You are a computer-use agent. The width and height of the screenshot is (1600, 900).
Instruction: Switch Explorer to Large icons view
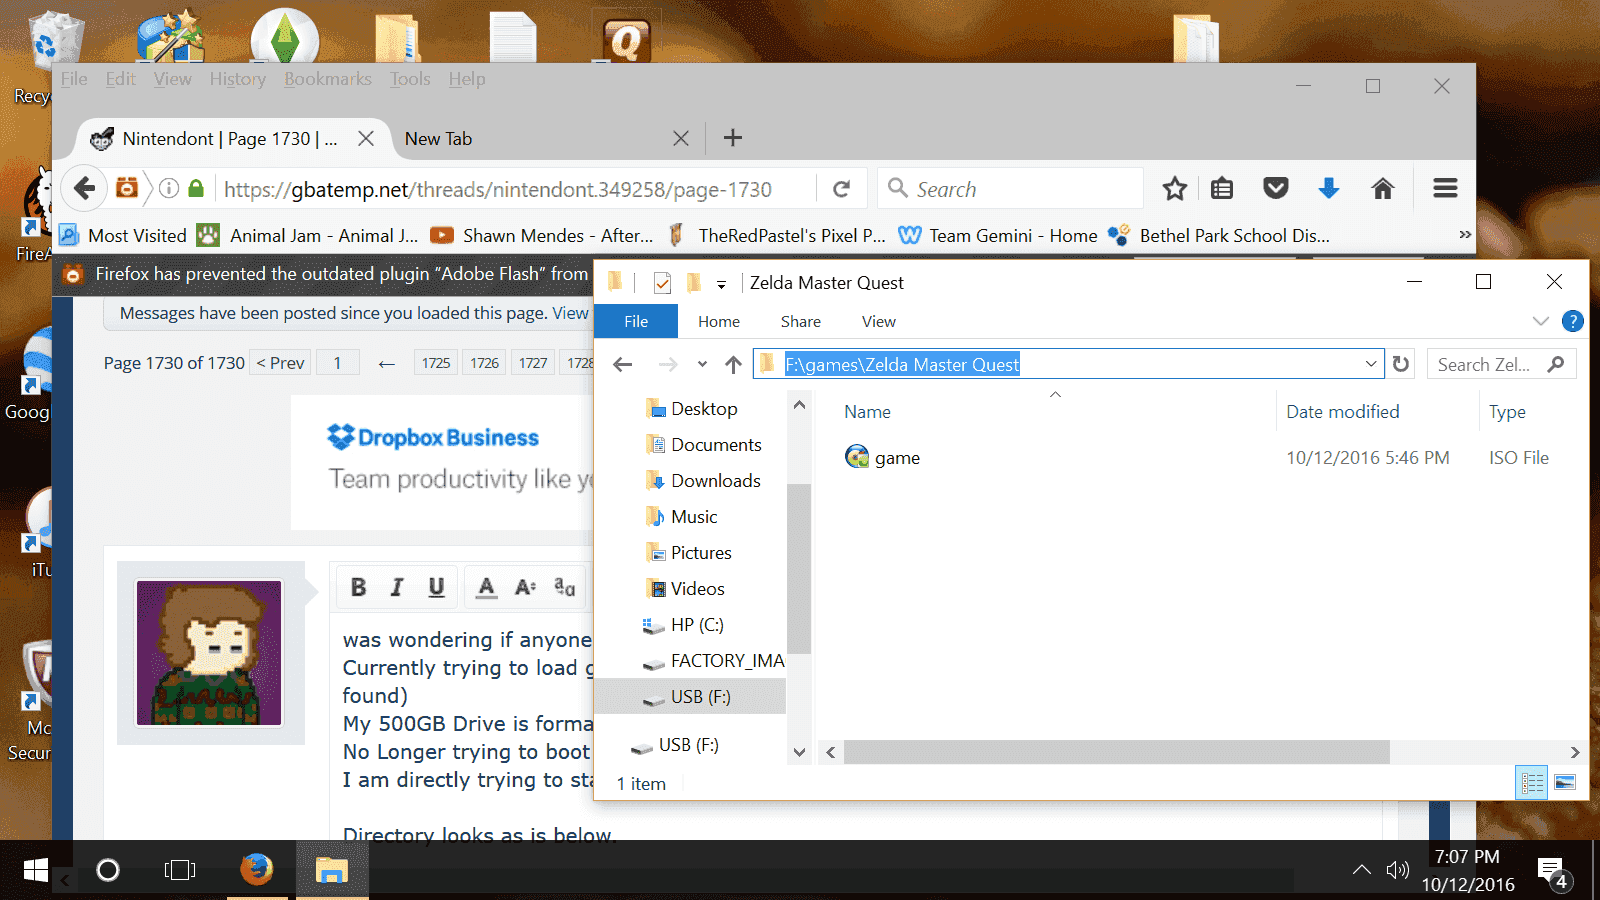(1565, 783)
